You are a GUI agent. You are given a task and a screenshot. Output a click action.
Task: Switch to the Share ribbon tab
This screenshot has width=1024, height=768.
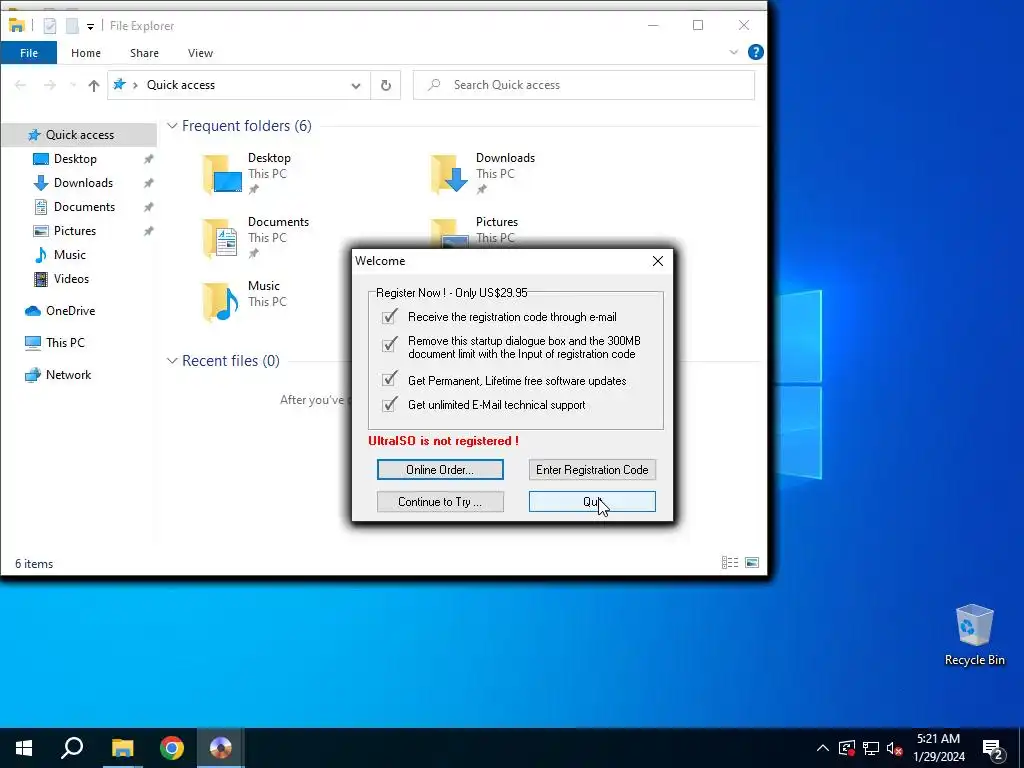(144, 53)
